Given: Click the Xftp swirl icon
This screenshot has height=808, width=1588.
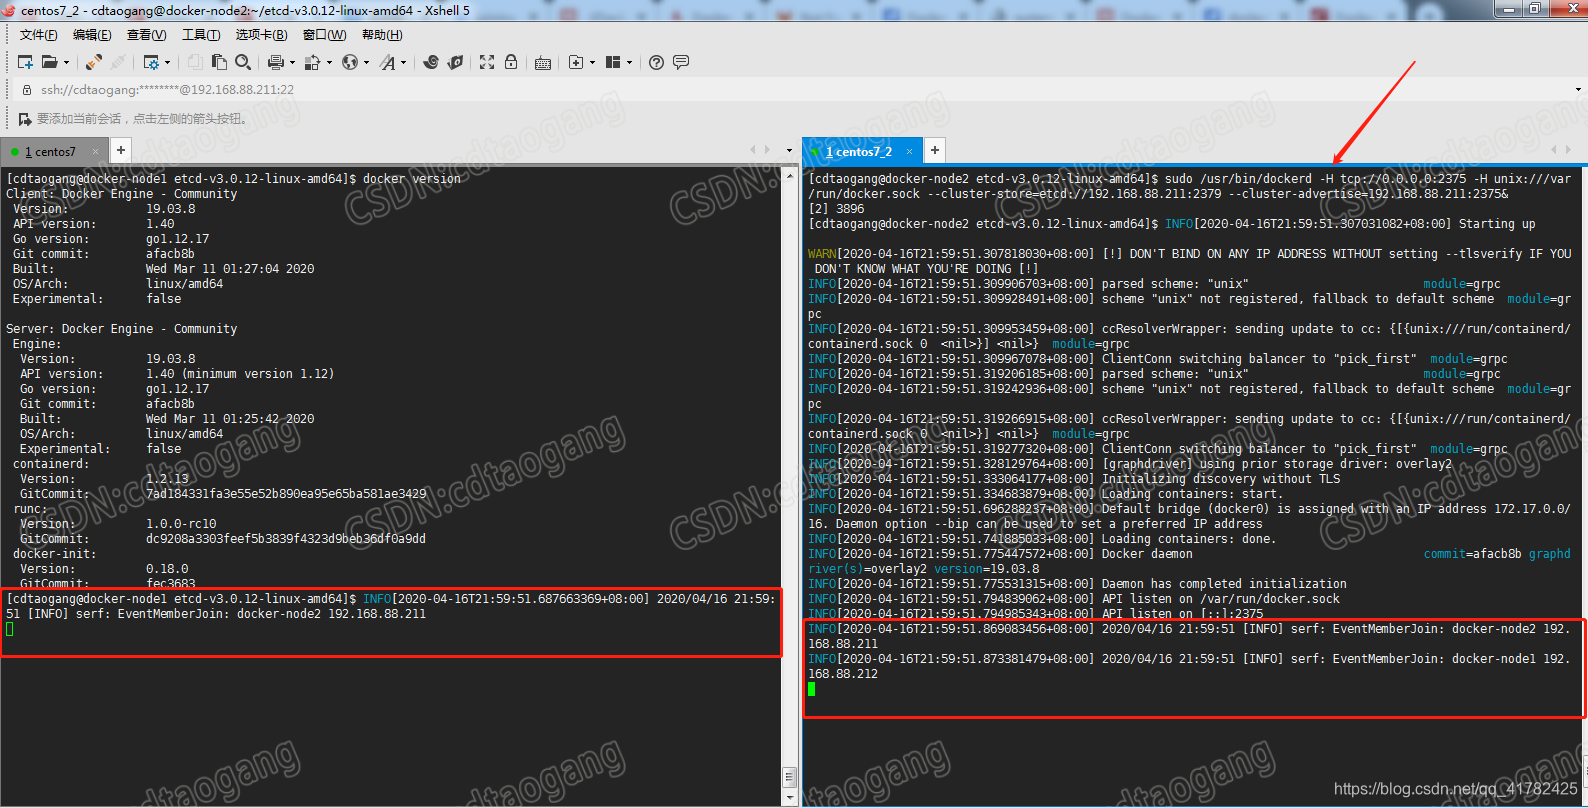Looking at the screenshot, I should coord(431,62).
